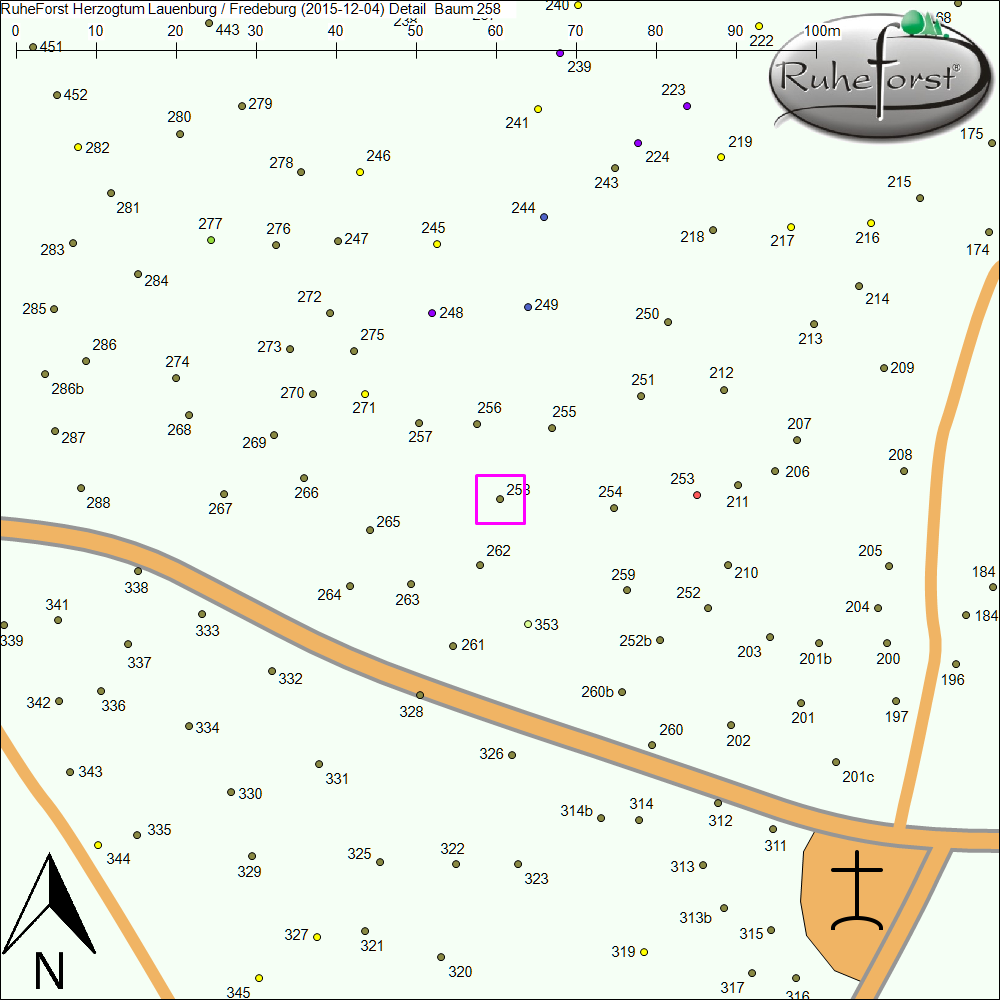The image size is (1000, 1000).
Task: Click highlighted tree 258 inside the magenta box
Action: [500, 498]
